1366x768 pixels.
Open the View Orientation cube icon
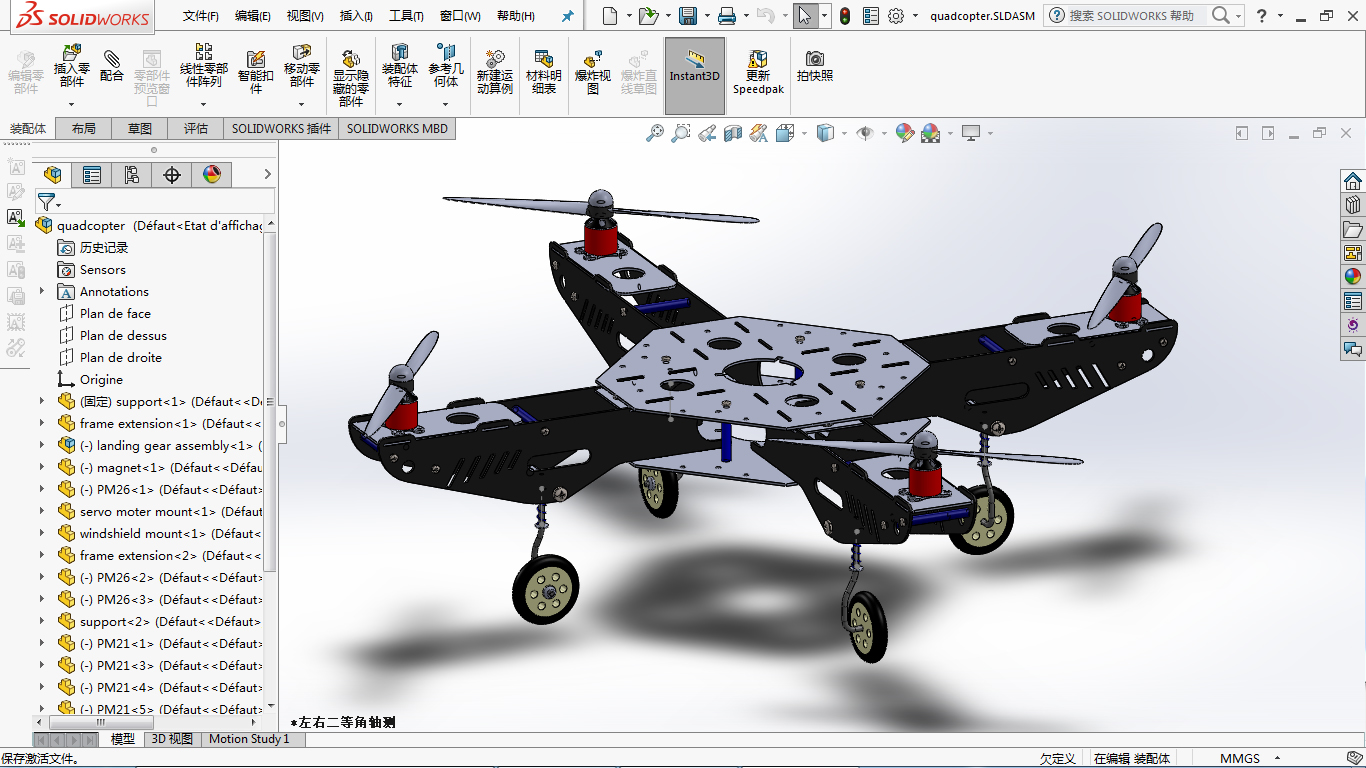[x=785, y=133]
